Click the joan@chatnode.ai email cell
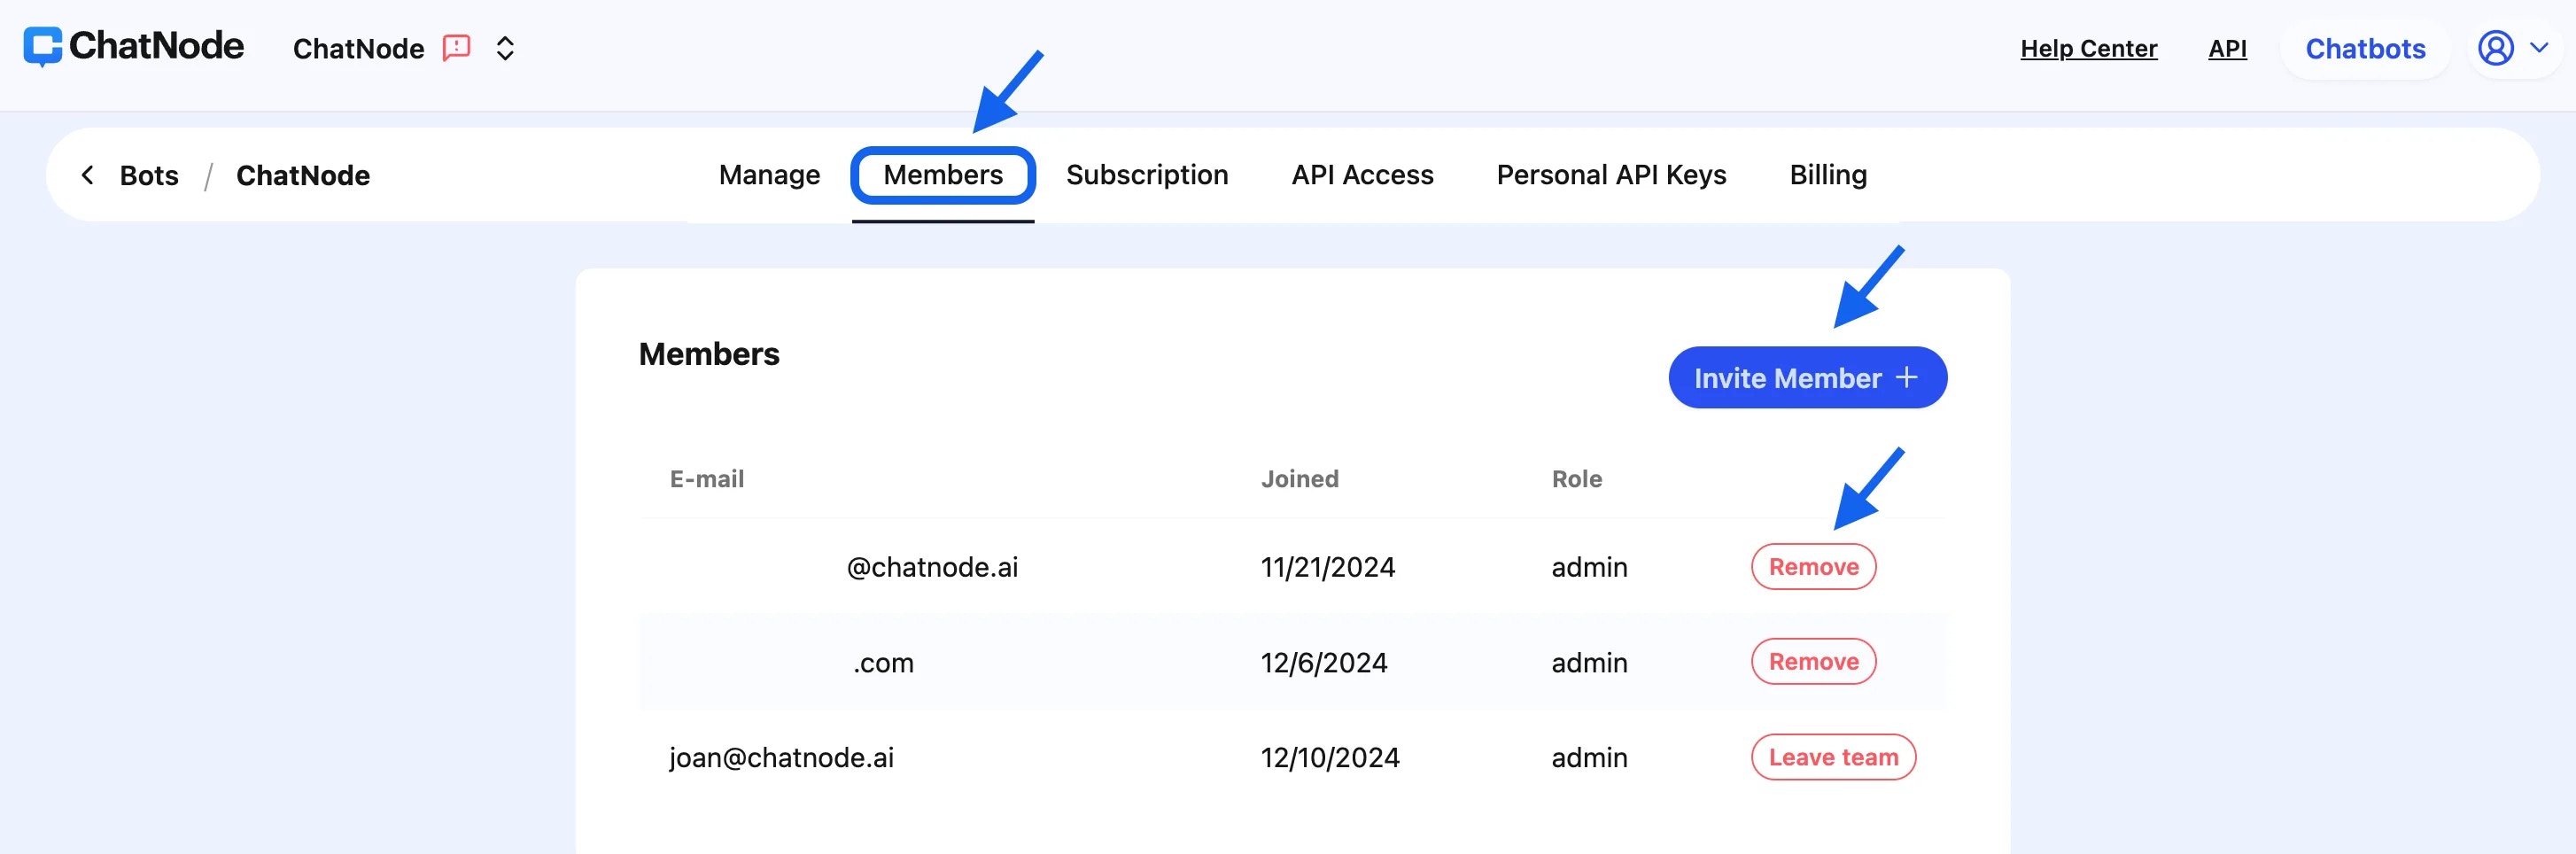 point(781,757)
